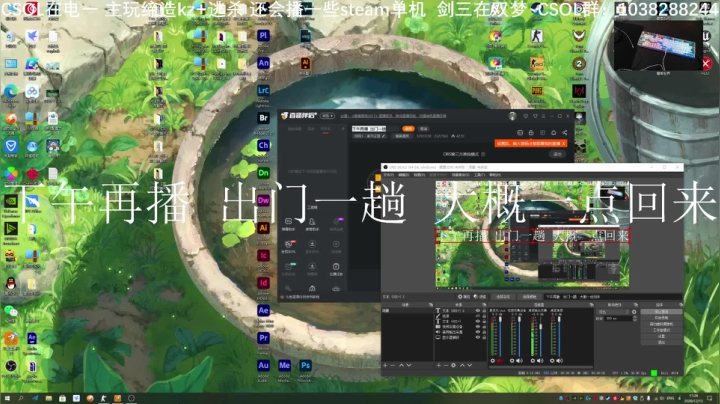
Task: Open OBS 设置 from controls dock
Action: point(661,336)
